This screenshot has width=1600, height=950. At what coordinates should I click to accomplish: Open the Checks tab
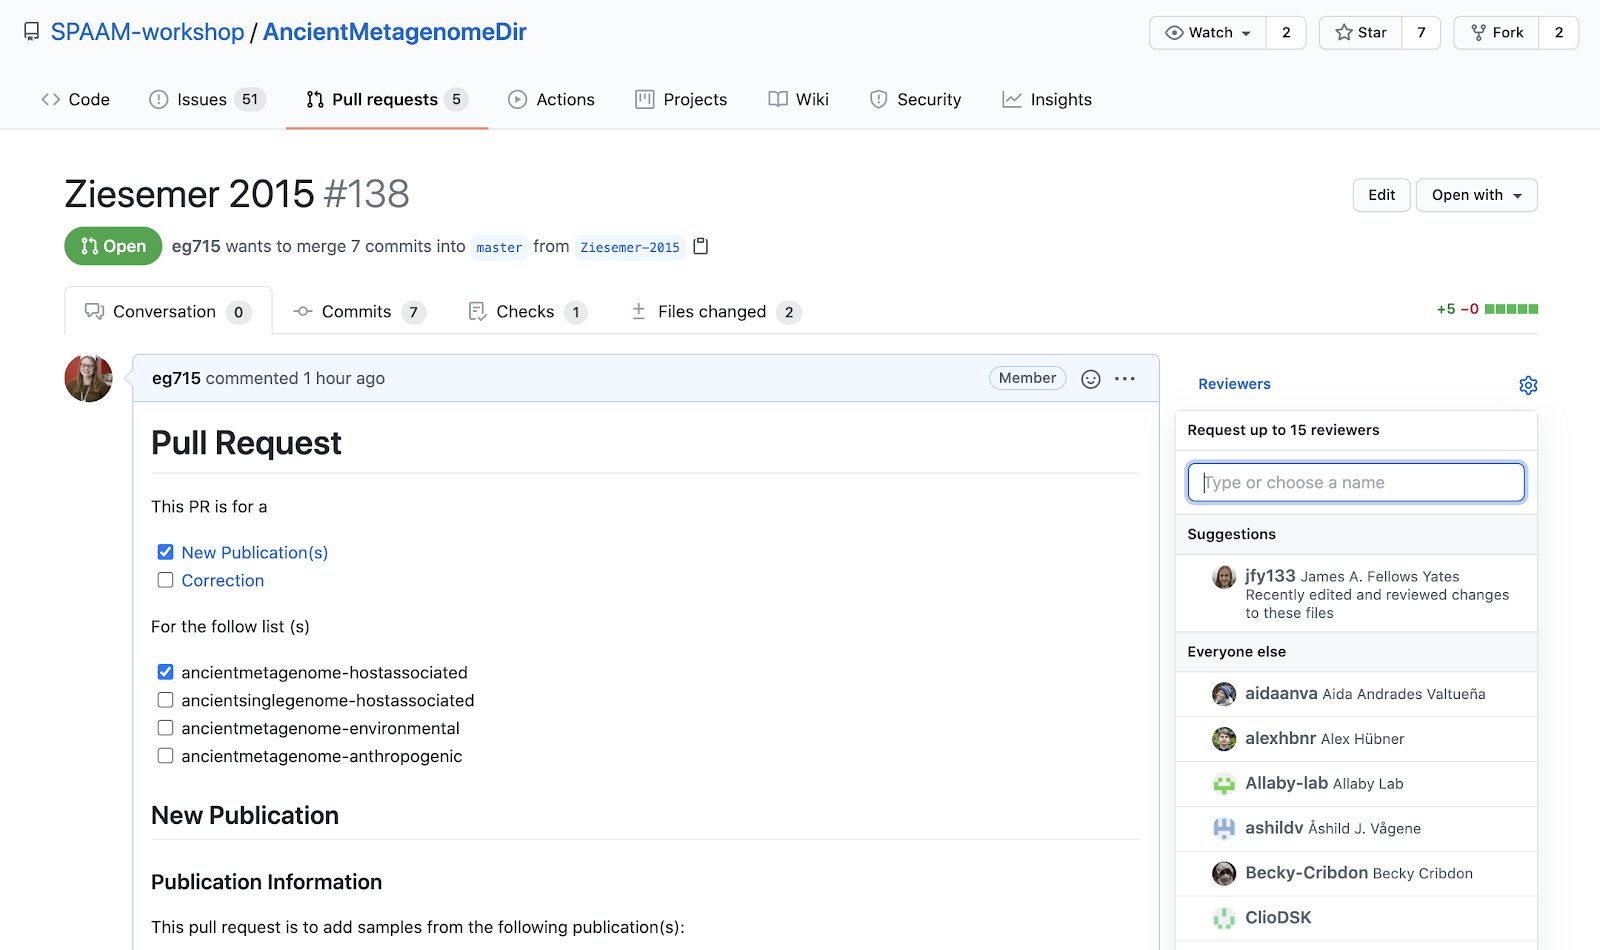click(527, 311)
